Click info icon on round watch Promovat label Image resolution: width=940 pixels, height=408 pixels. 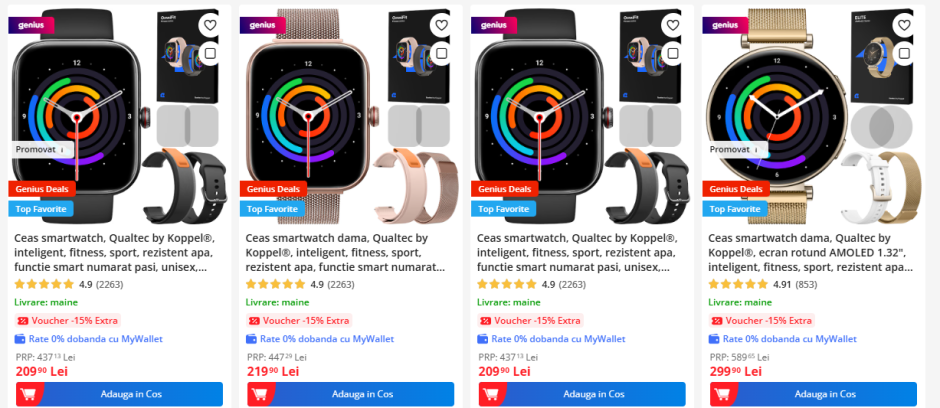(758, 150)
